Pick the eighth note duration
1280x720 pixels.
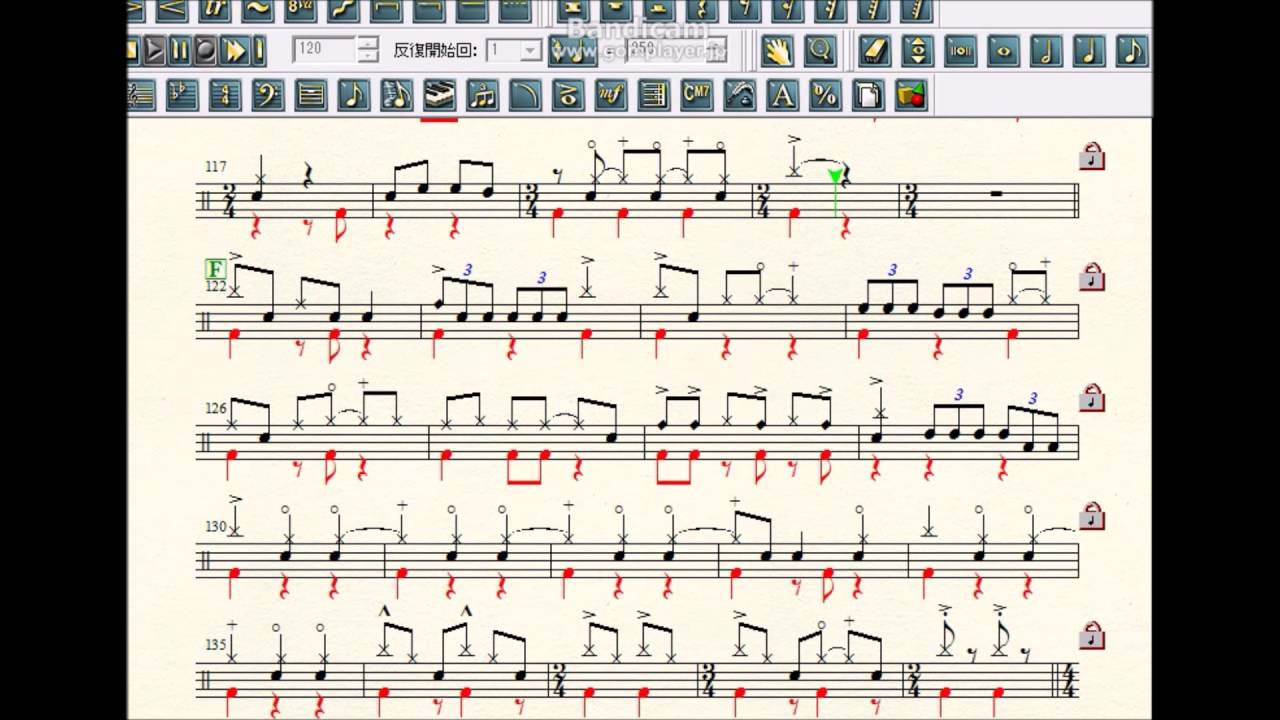click(x=1132, y=50)
